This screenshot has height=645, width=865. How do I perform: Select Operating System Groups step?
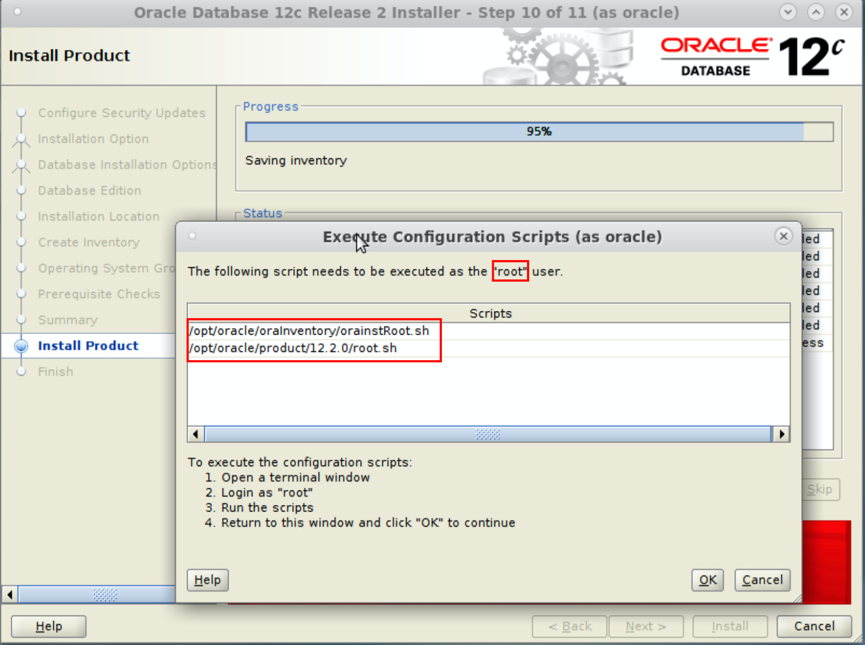tap(106, 268)
